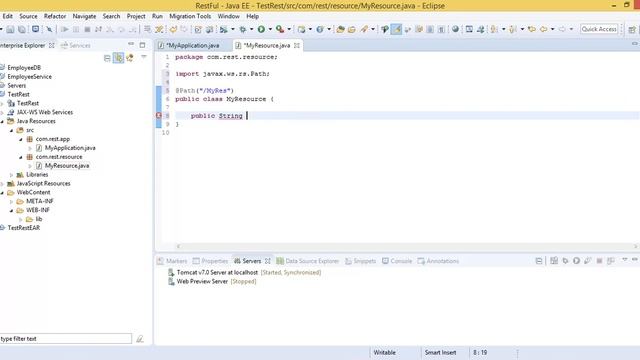The image size is (640, 360).
Task: Click the error marker on line 8
Action: pyautogui.click(x=159, y=116)
